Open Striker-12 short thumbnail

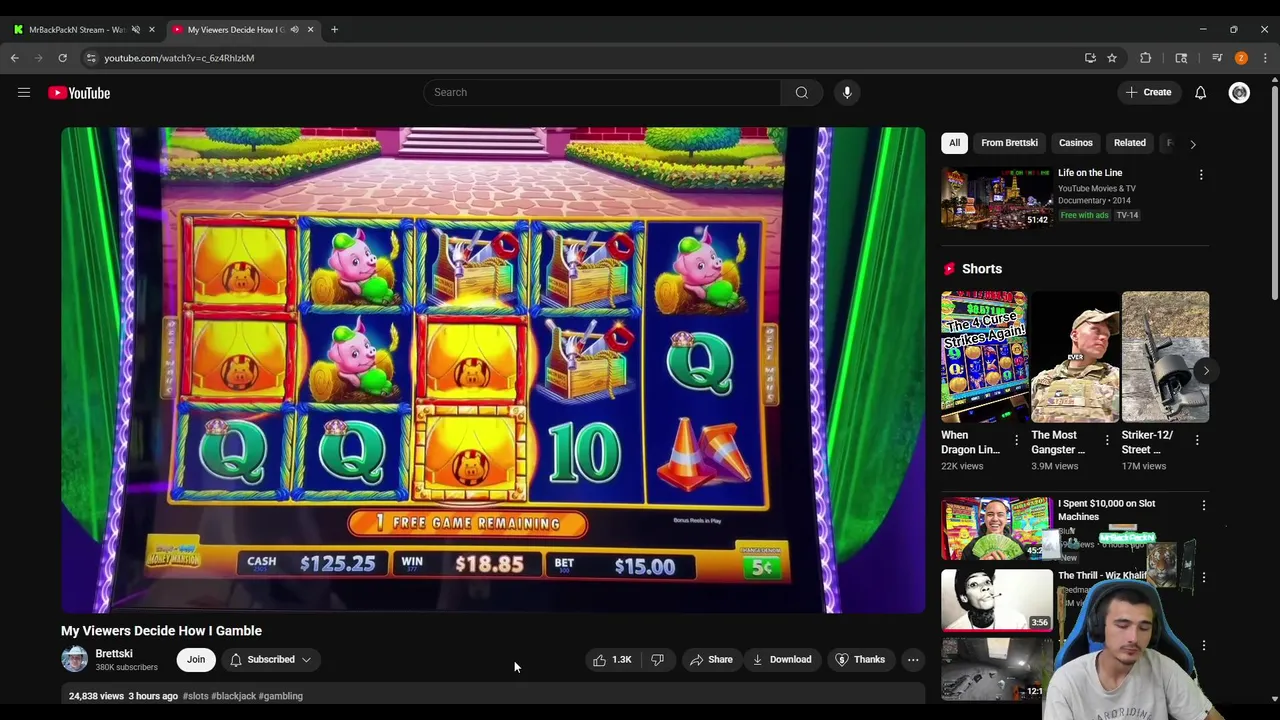click(1165, 357)
